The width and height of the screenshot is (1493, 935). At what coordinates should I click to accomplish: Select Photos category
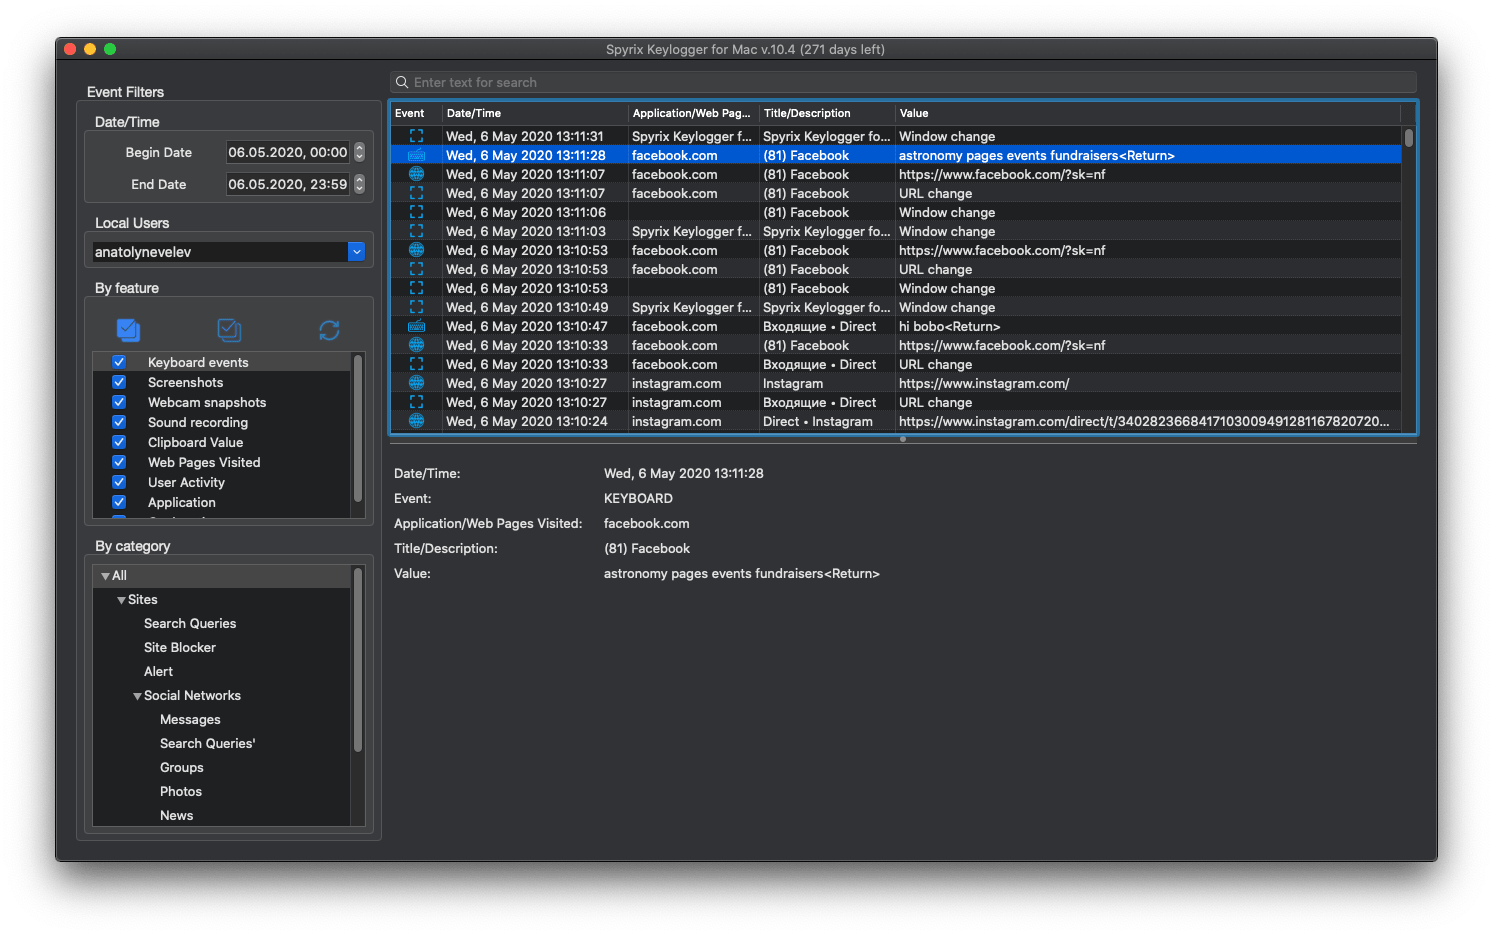point(181,791)
